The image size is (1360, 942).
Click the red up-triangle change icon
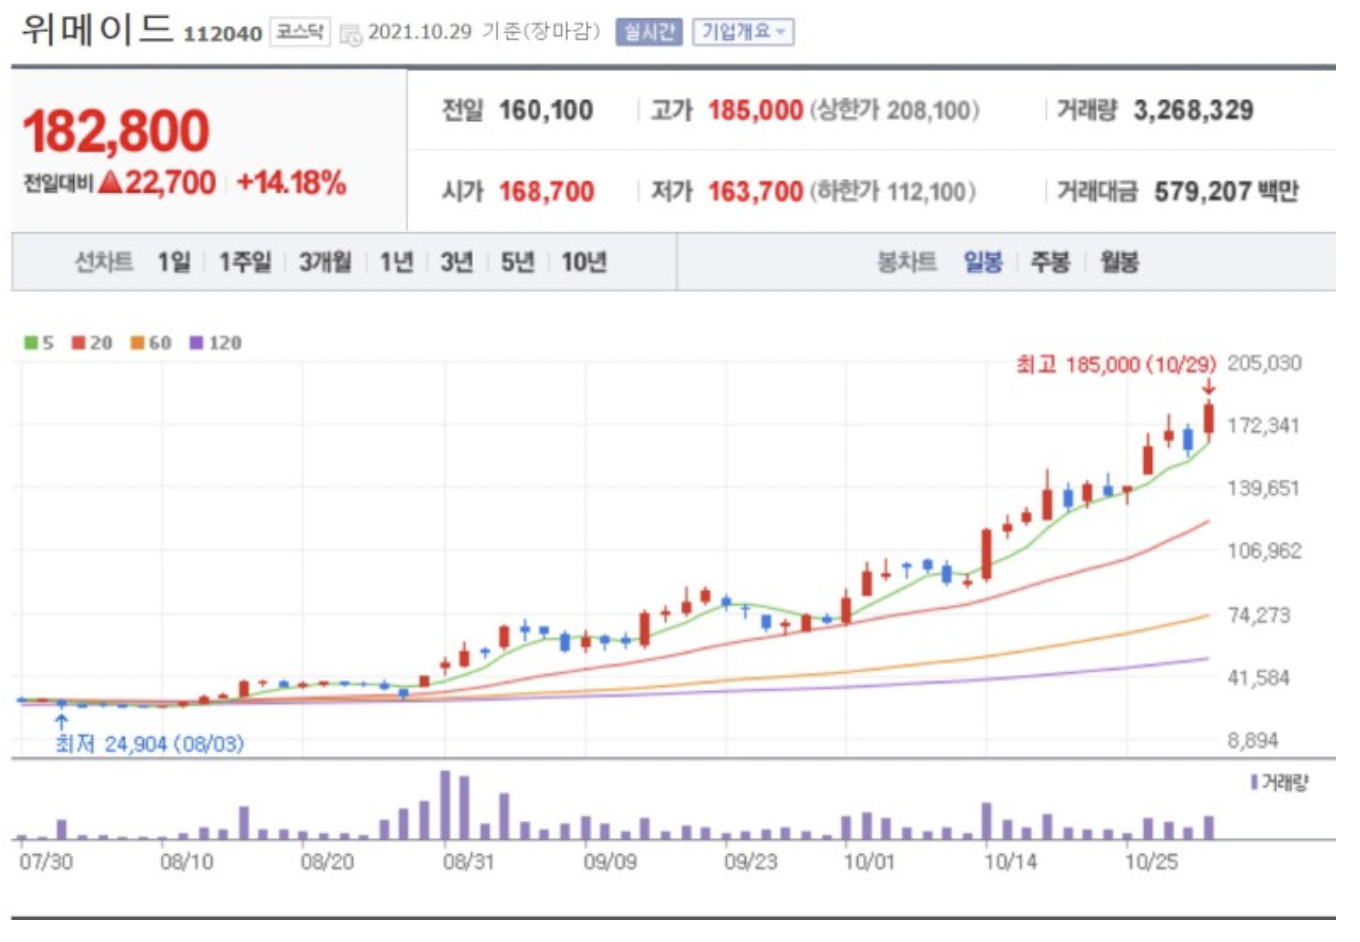click(x=110, y=182)
